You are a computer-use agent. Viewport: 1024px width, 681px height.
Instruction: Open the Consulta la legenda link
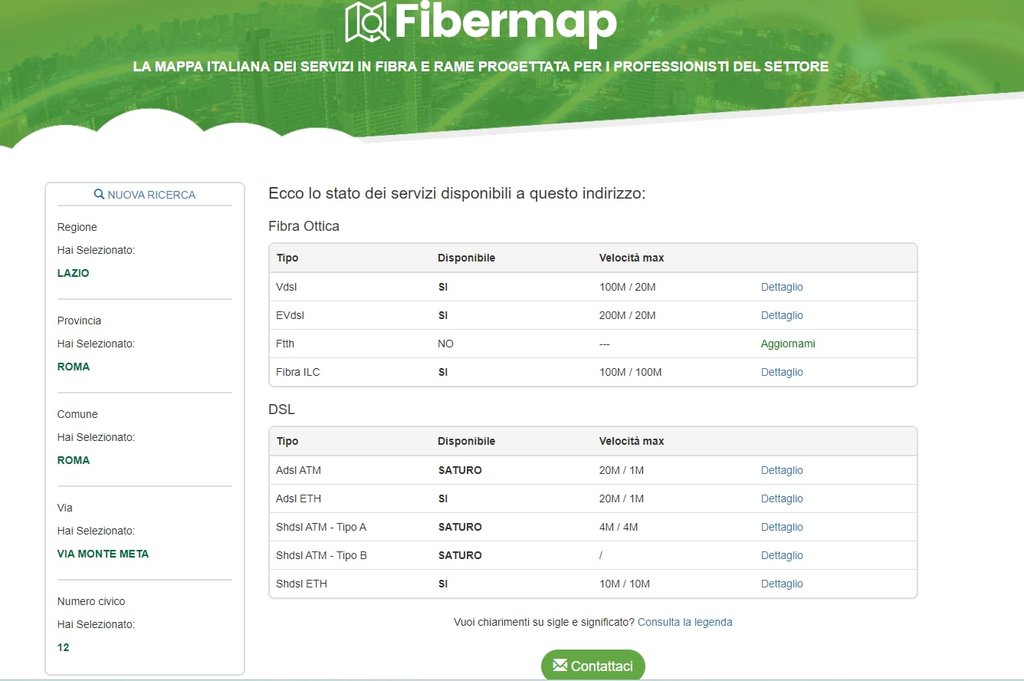tap(684, 622)
